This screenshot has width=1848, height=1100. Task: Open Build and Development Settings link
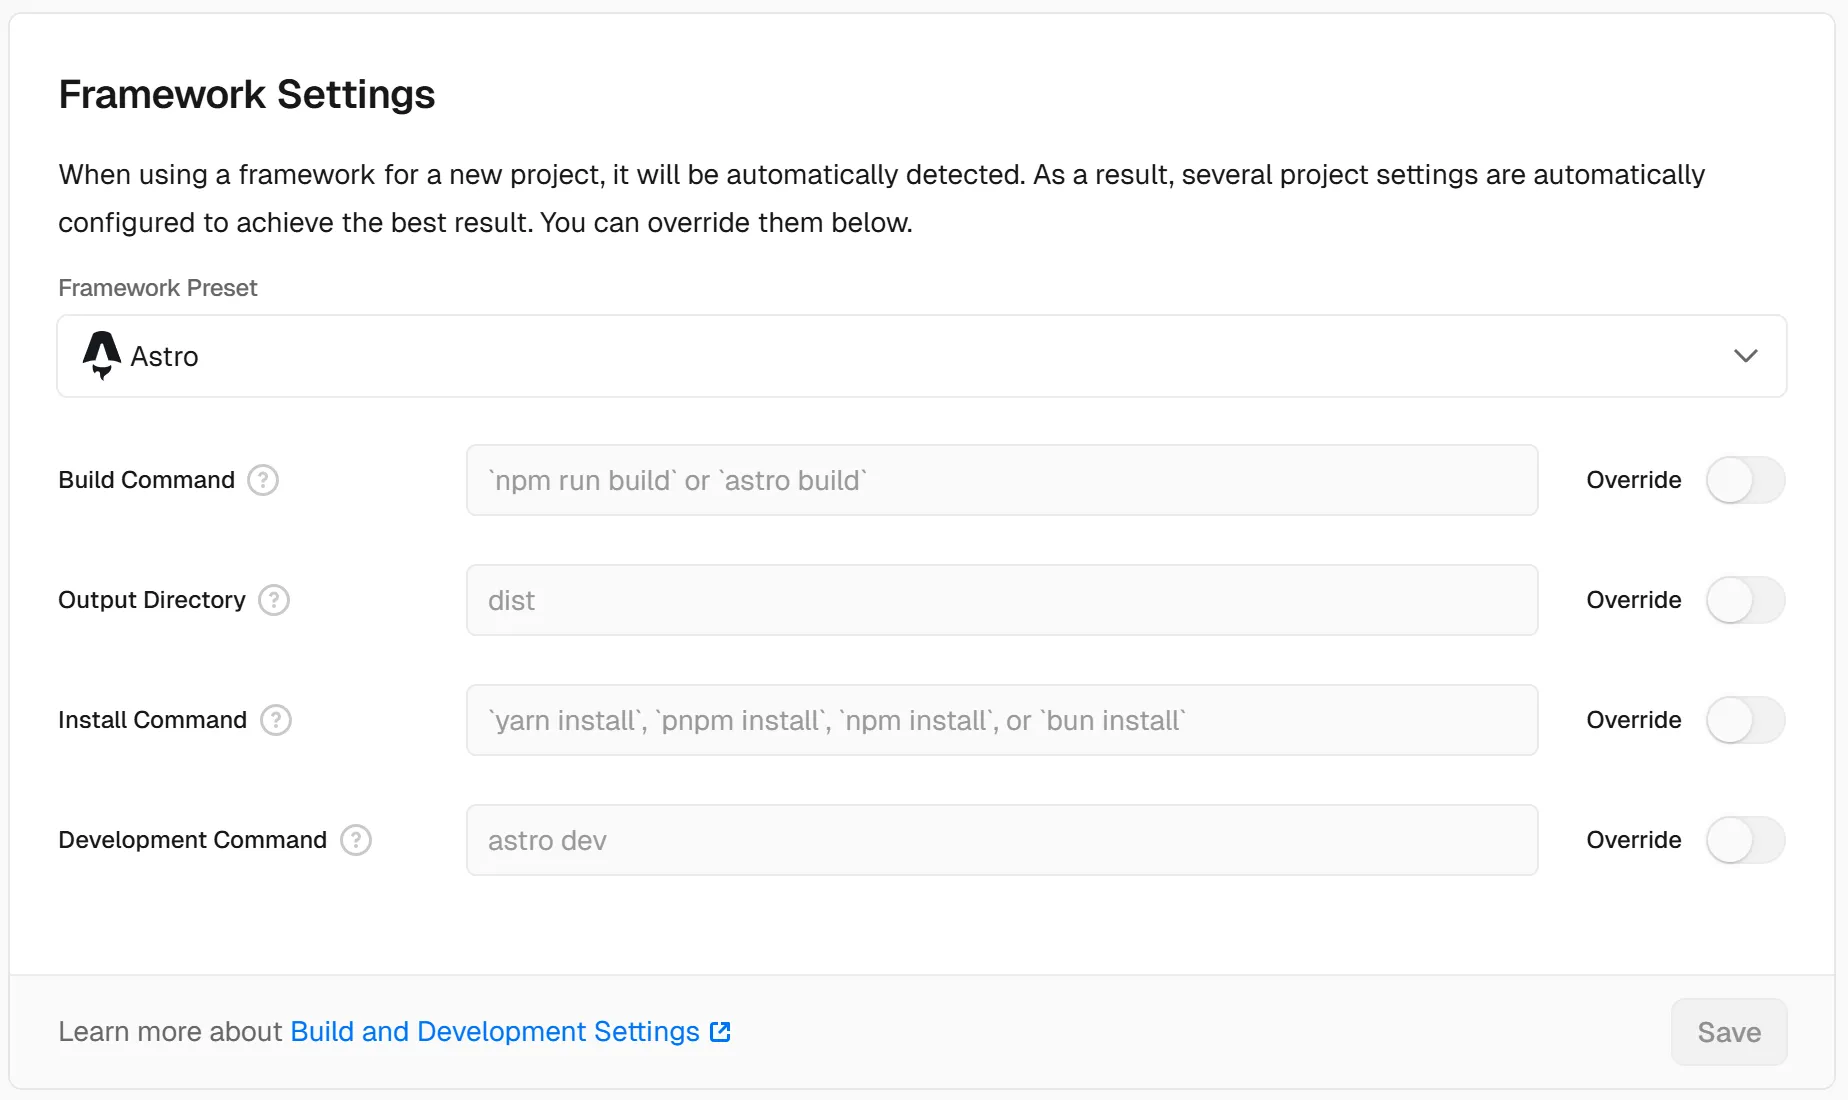pos(495,1032)
